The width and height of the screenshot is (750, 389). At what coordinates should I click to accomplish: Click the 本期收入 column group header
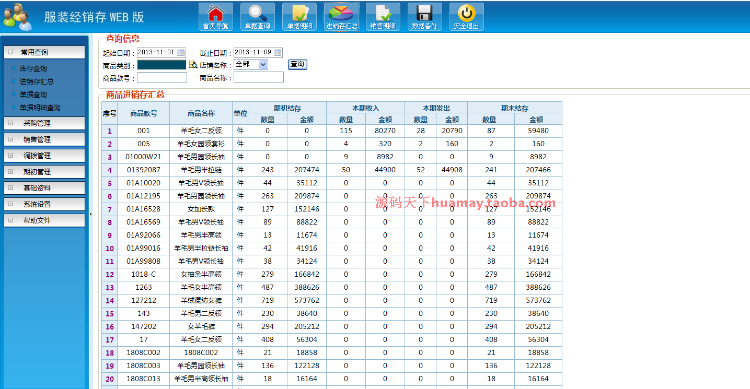click(365, 108)
